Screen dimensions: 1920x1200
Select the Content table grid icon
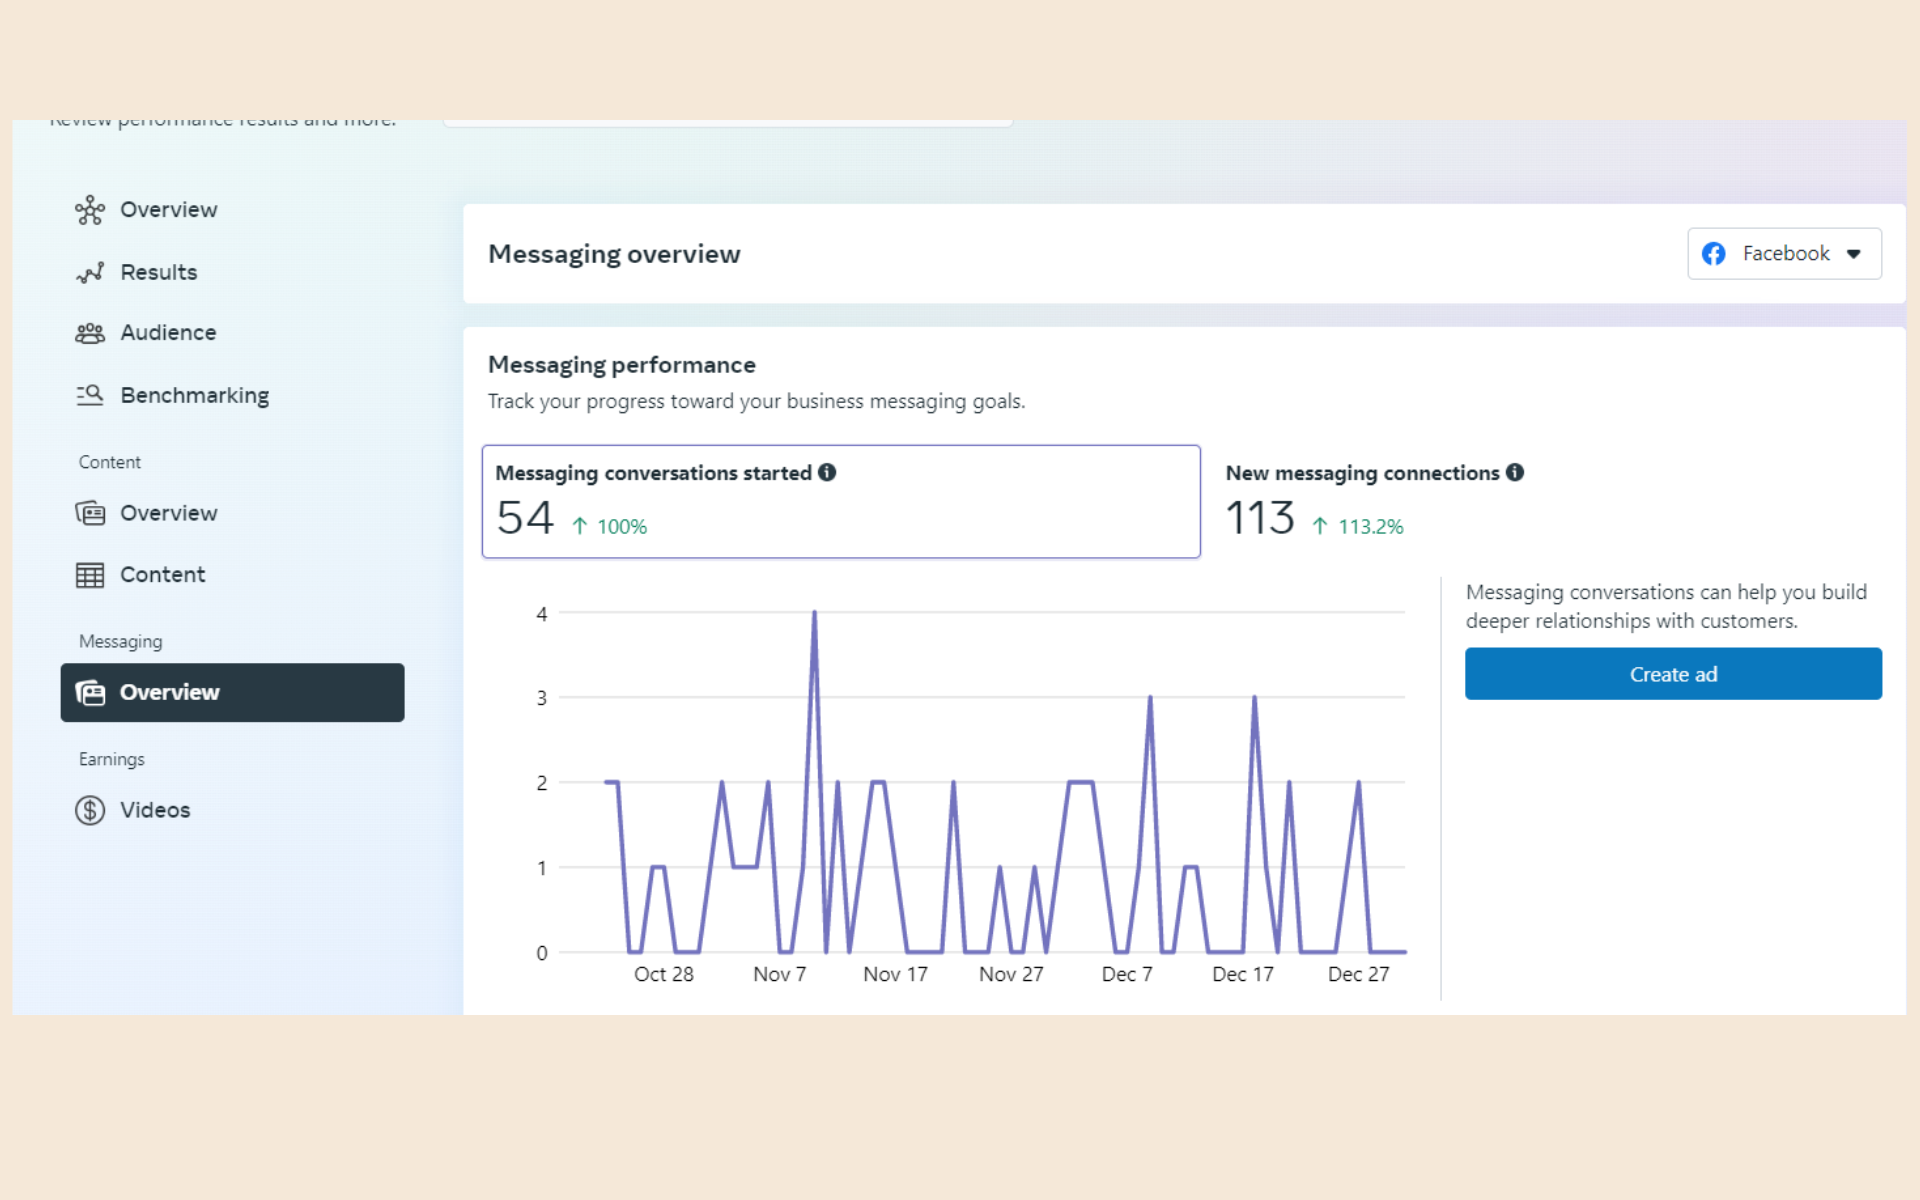(90, 575)
